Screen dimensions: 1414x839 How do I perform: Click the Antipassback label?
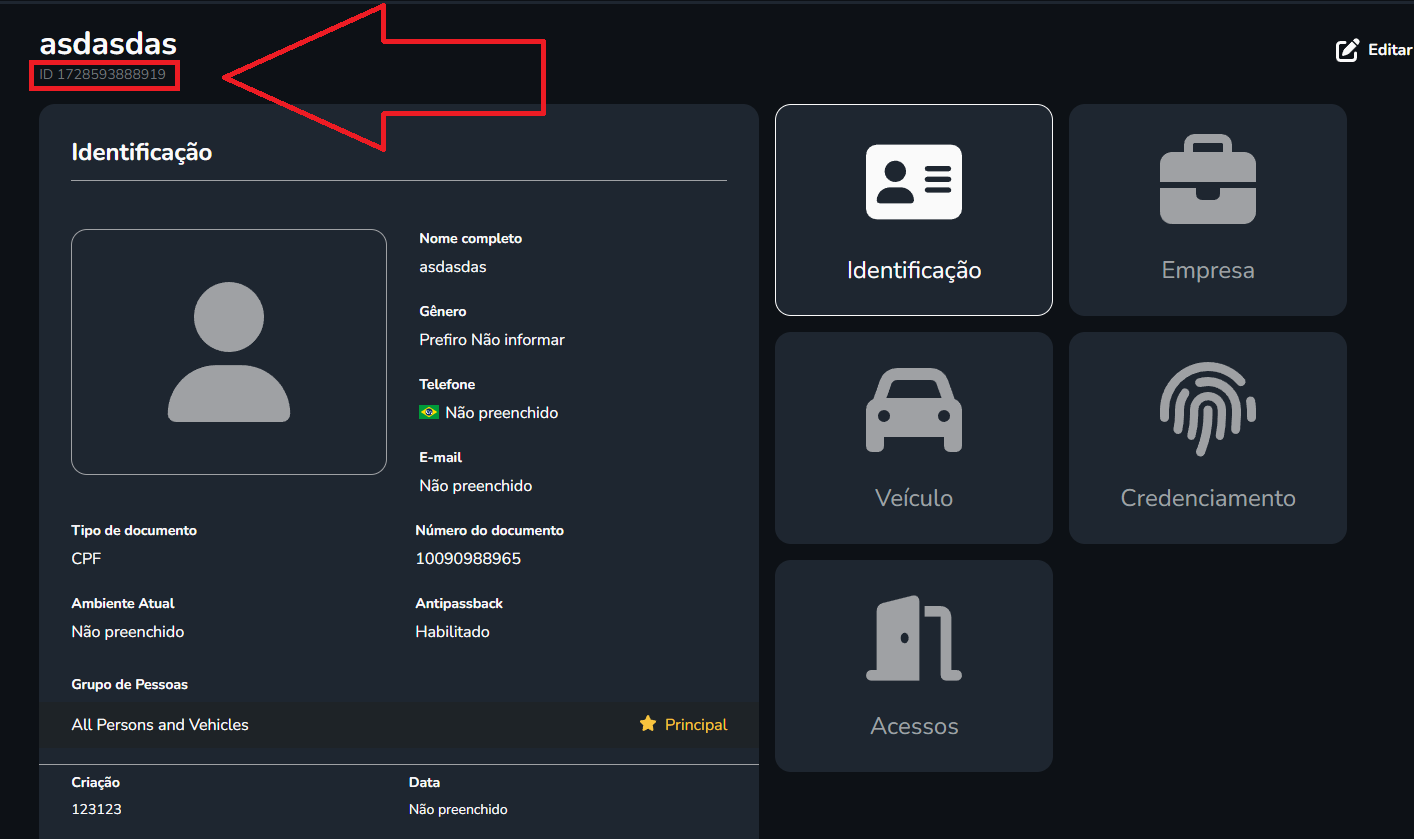(459, 603)
